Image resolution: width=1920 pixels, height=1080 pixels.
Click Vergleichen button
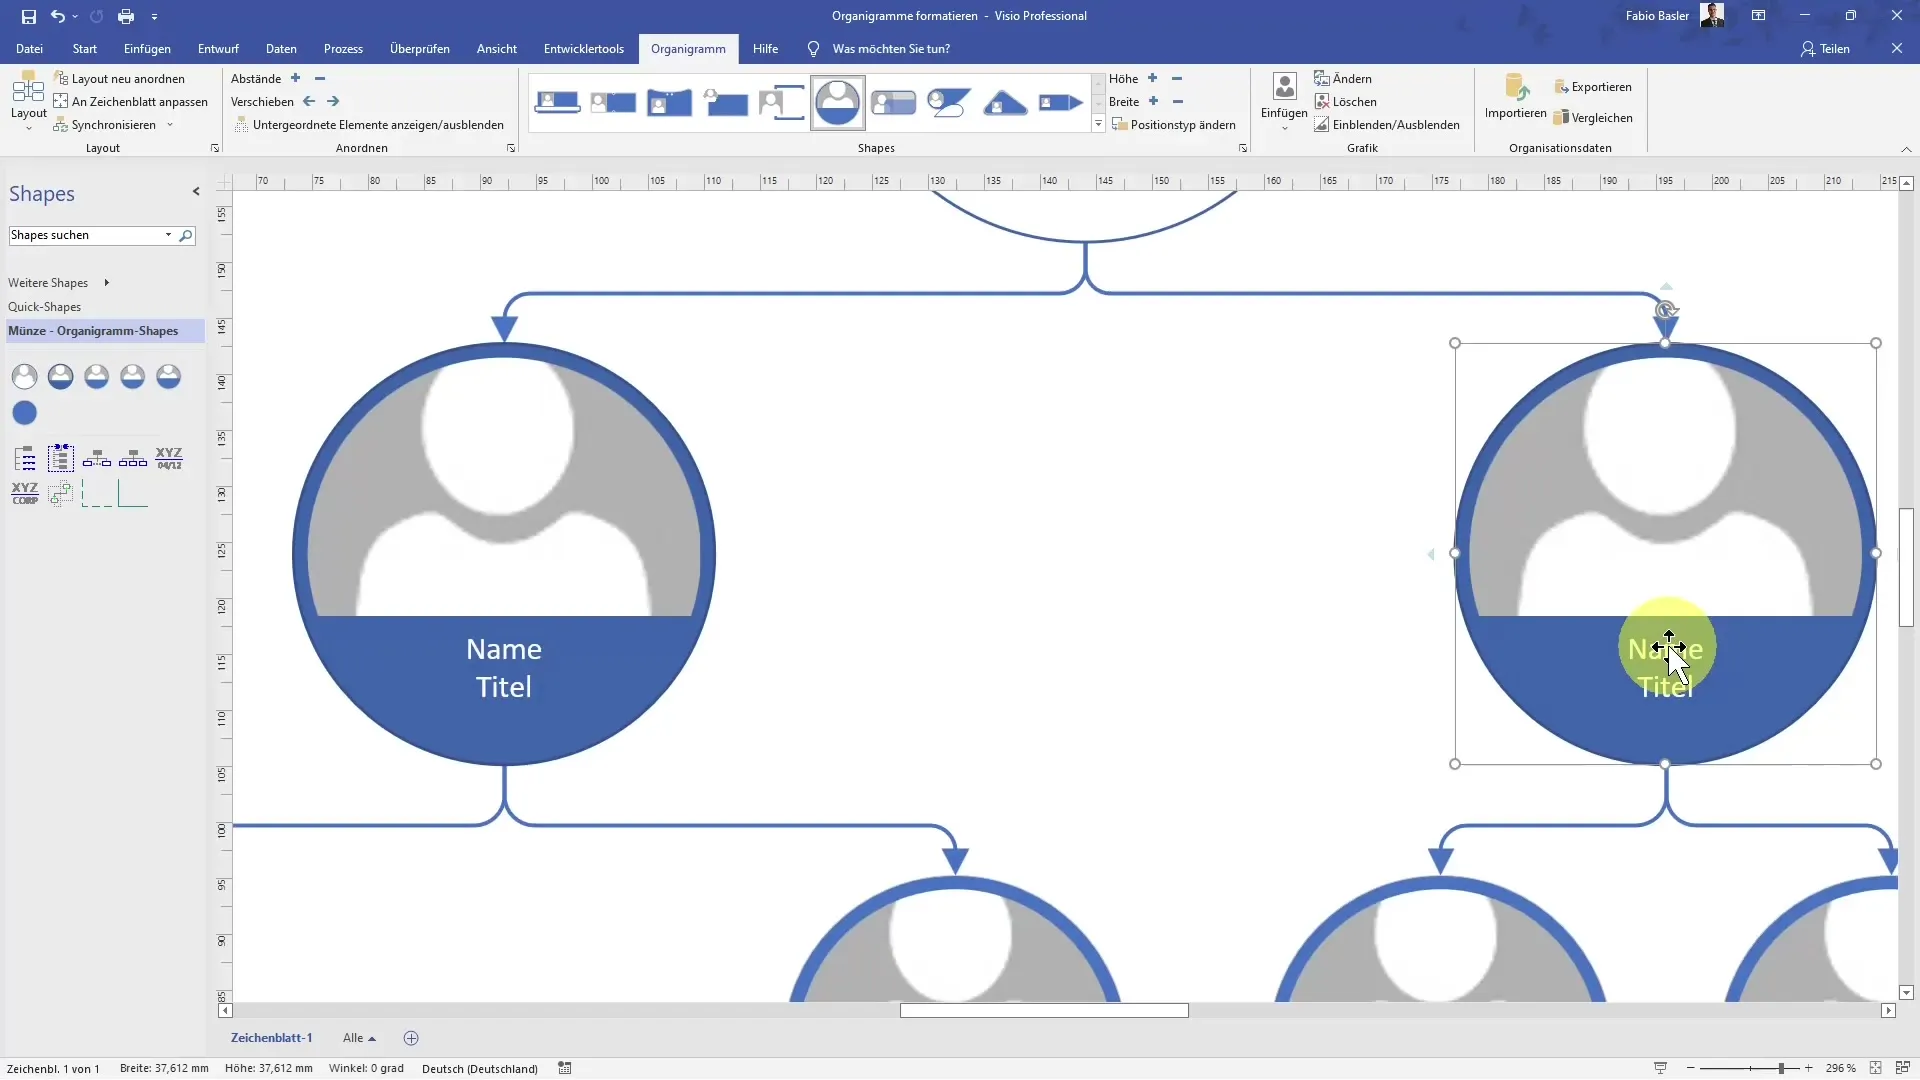tap(1593, 118)
